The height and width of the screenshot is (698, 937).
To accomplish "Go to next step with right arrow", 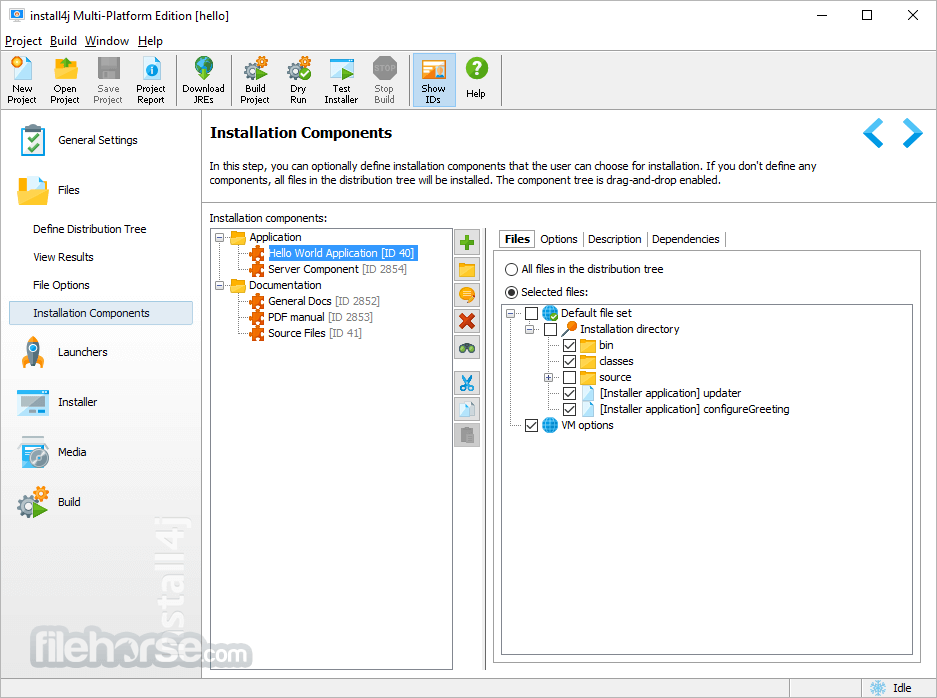I will (912, 133).
